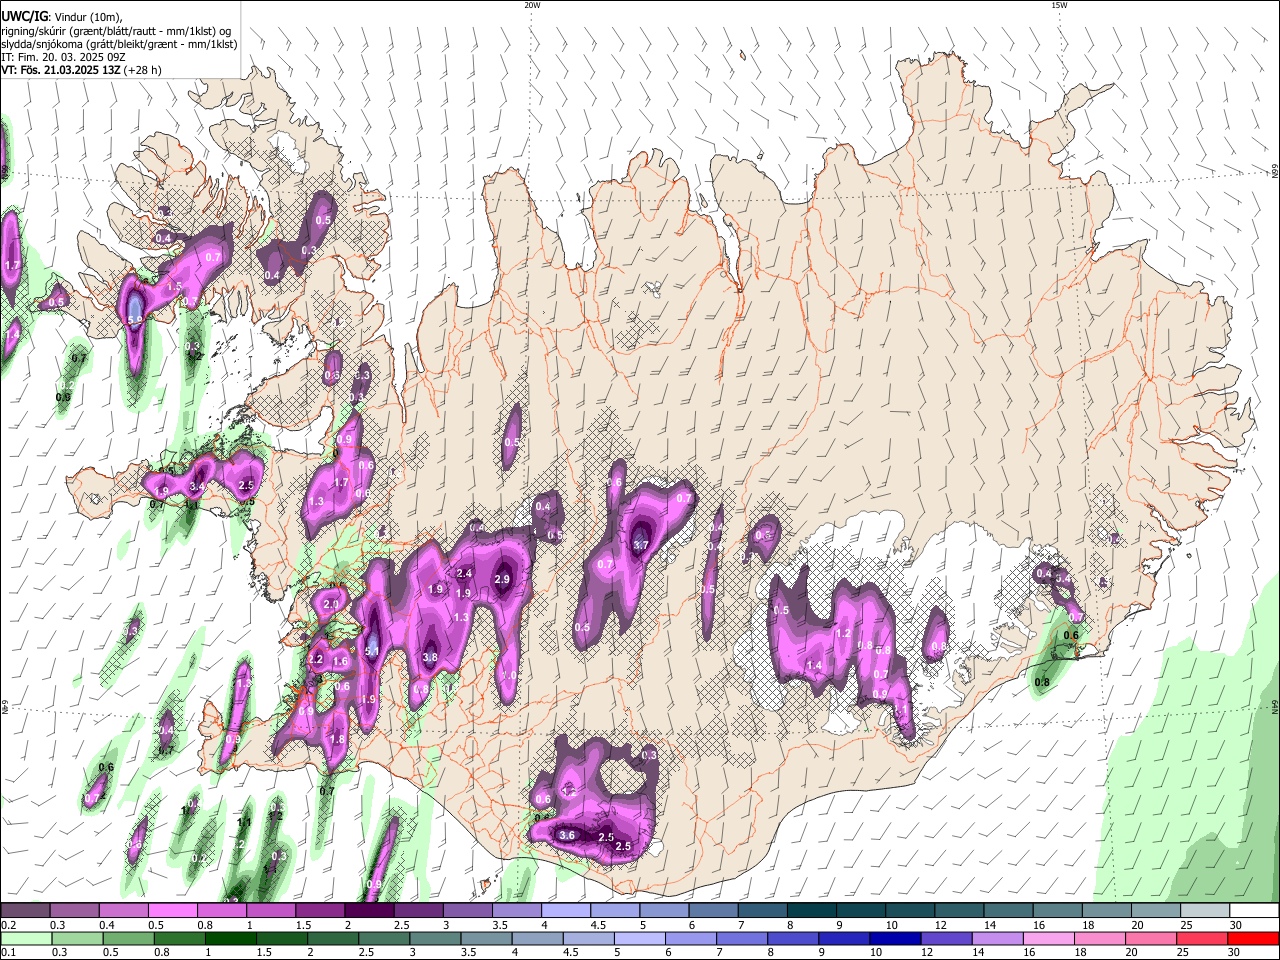Pick the dark teal snow swatch for 8–9 mm
The height and width of the screenshot is (960, 1280).
click(811, 911)
